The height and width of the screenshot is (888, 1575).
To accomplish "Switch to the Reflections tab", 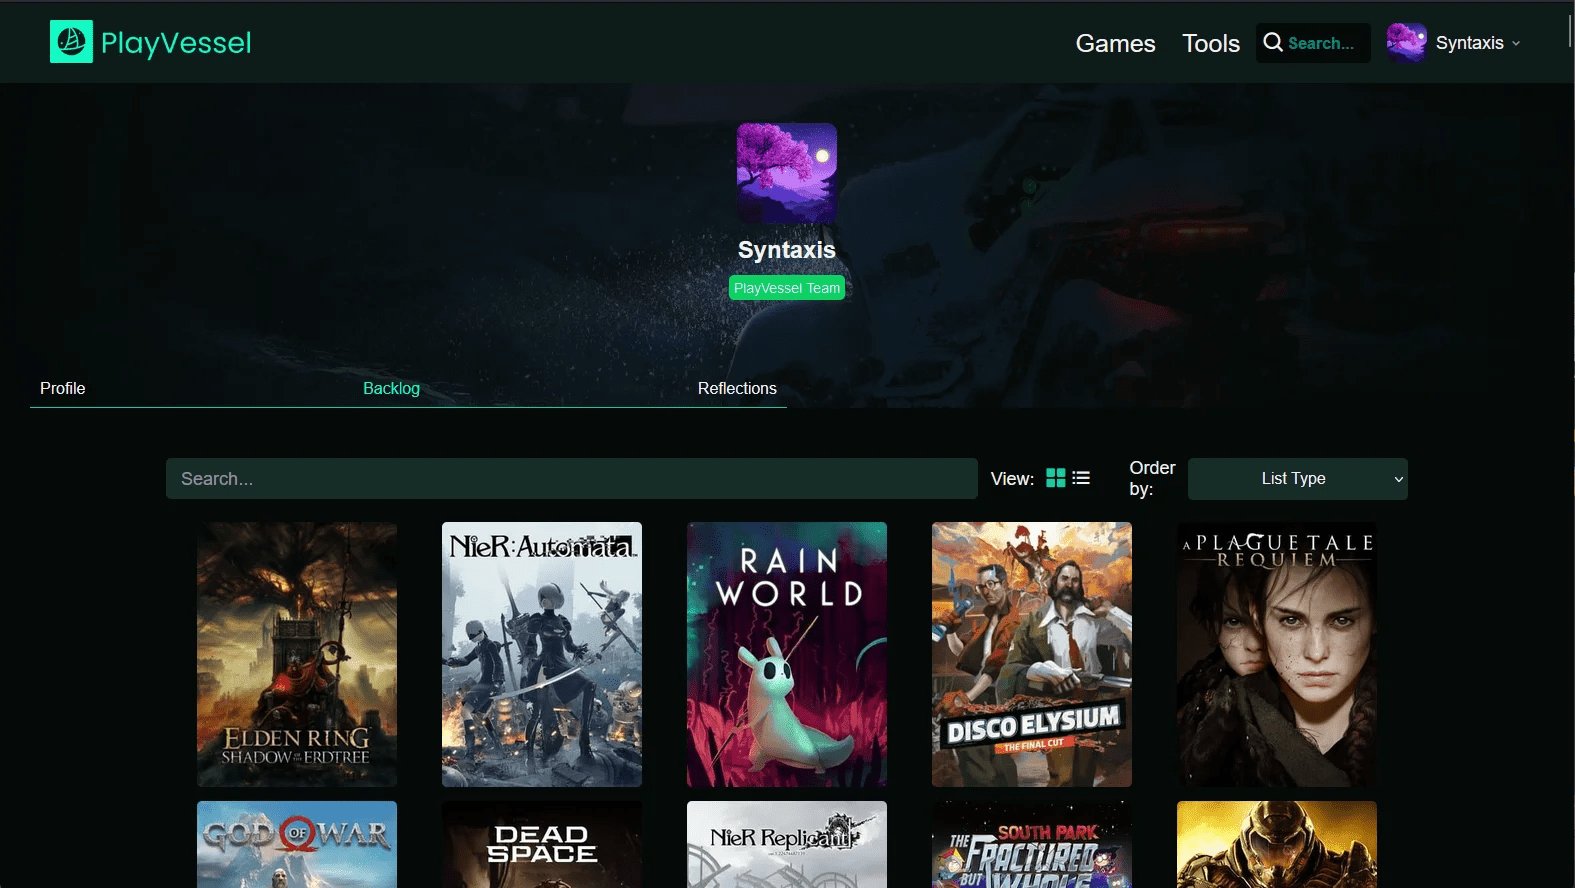I will (x=737, y=388).
